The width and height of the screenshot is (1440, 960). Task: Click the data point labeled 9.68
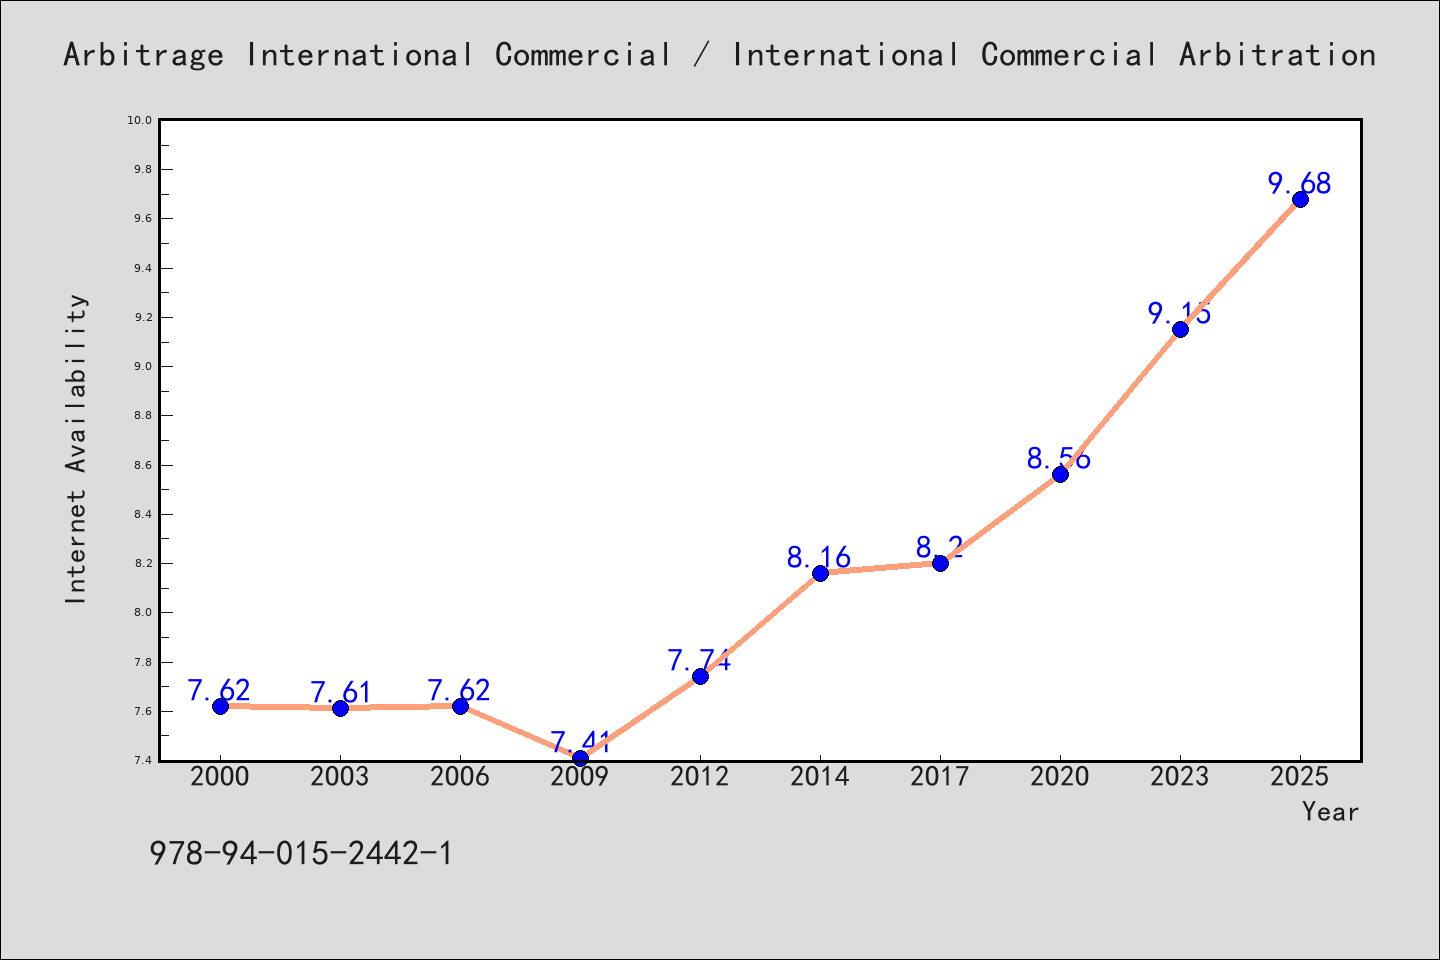tap(1300, 199)
